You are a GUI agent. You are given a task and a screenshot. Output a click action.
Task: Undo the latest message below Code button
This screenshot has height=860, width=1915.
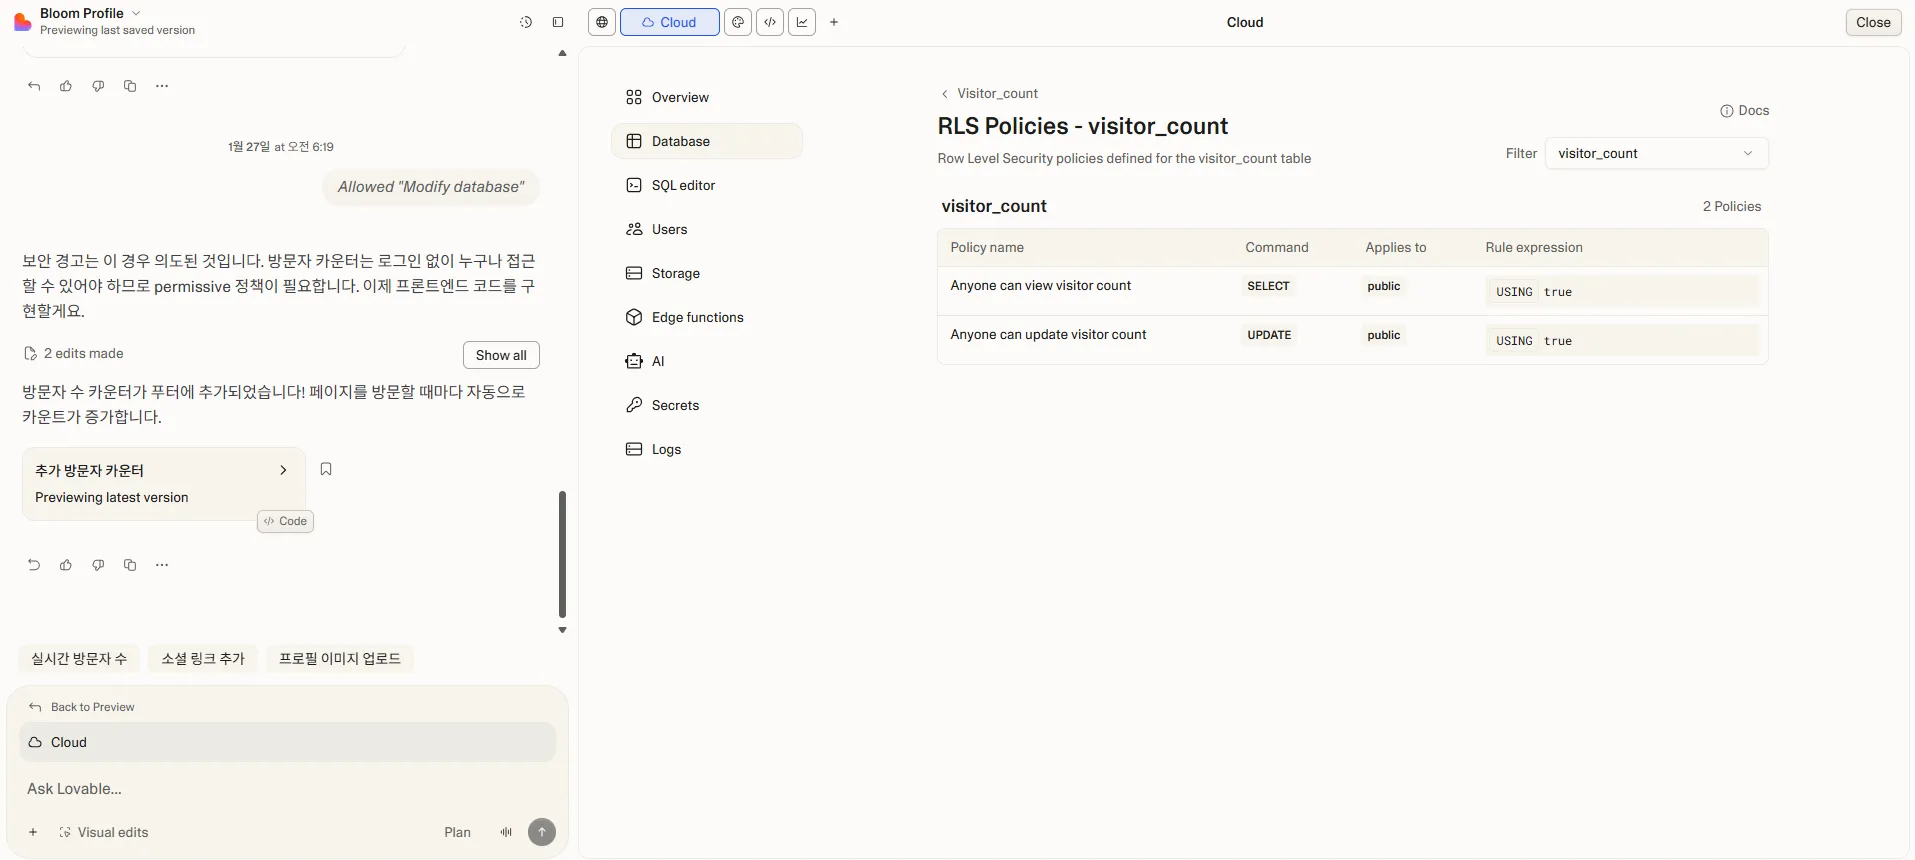34,565
